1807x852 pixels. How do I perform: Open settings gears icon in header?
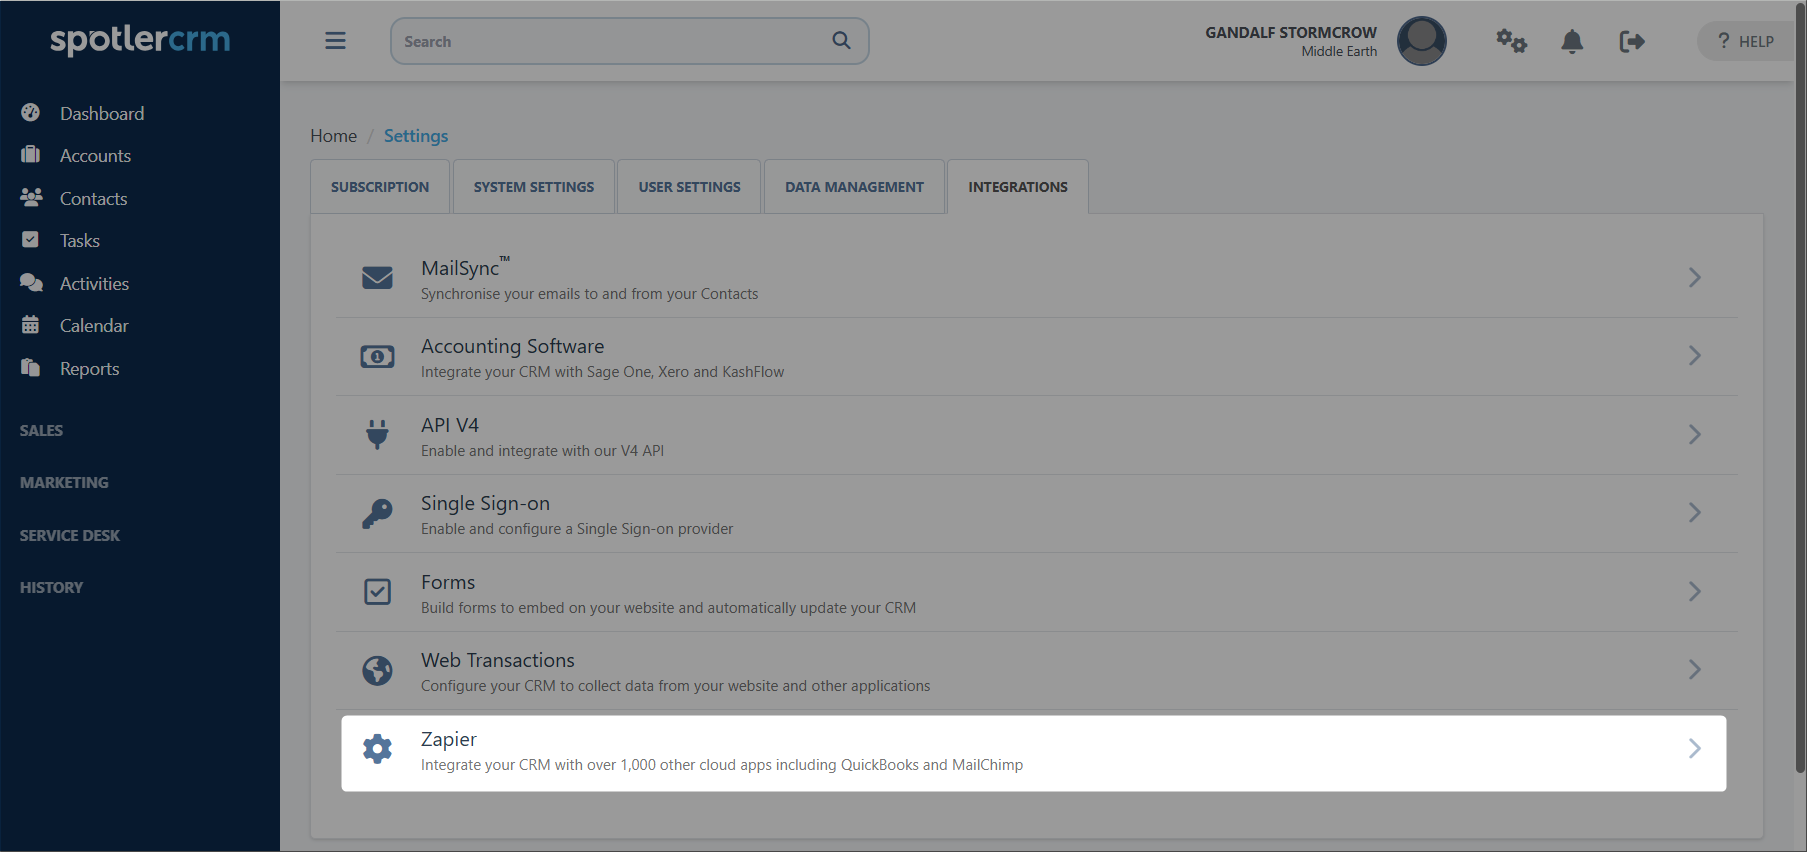pyautogui.click(x=1511, y=41)
